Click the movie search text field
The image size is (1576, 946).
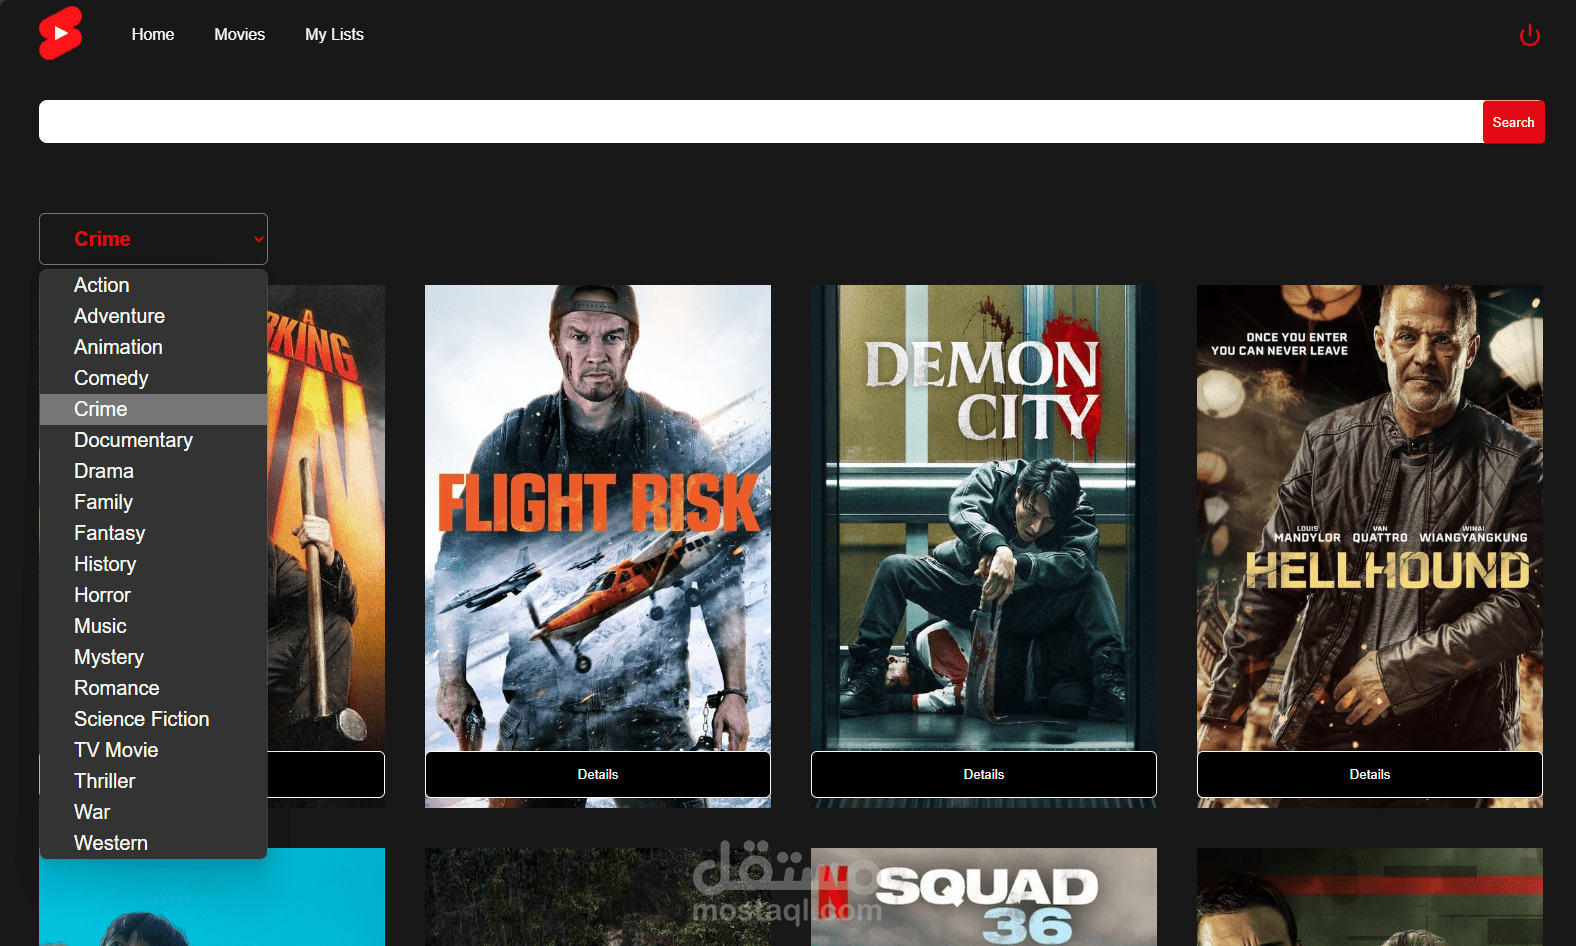pyautogui.click(x=761, y=122)
